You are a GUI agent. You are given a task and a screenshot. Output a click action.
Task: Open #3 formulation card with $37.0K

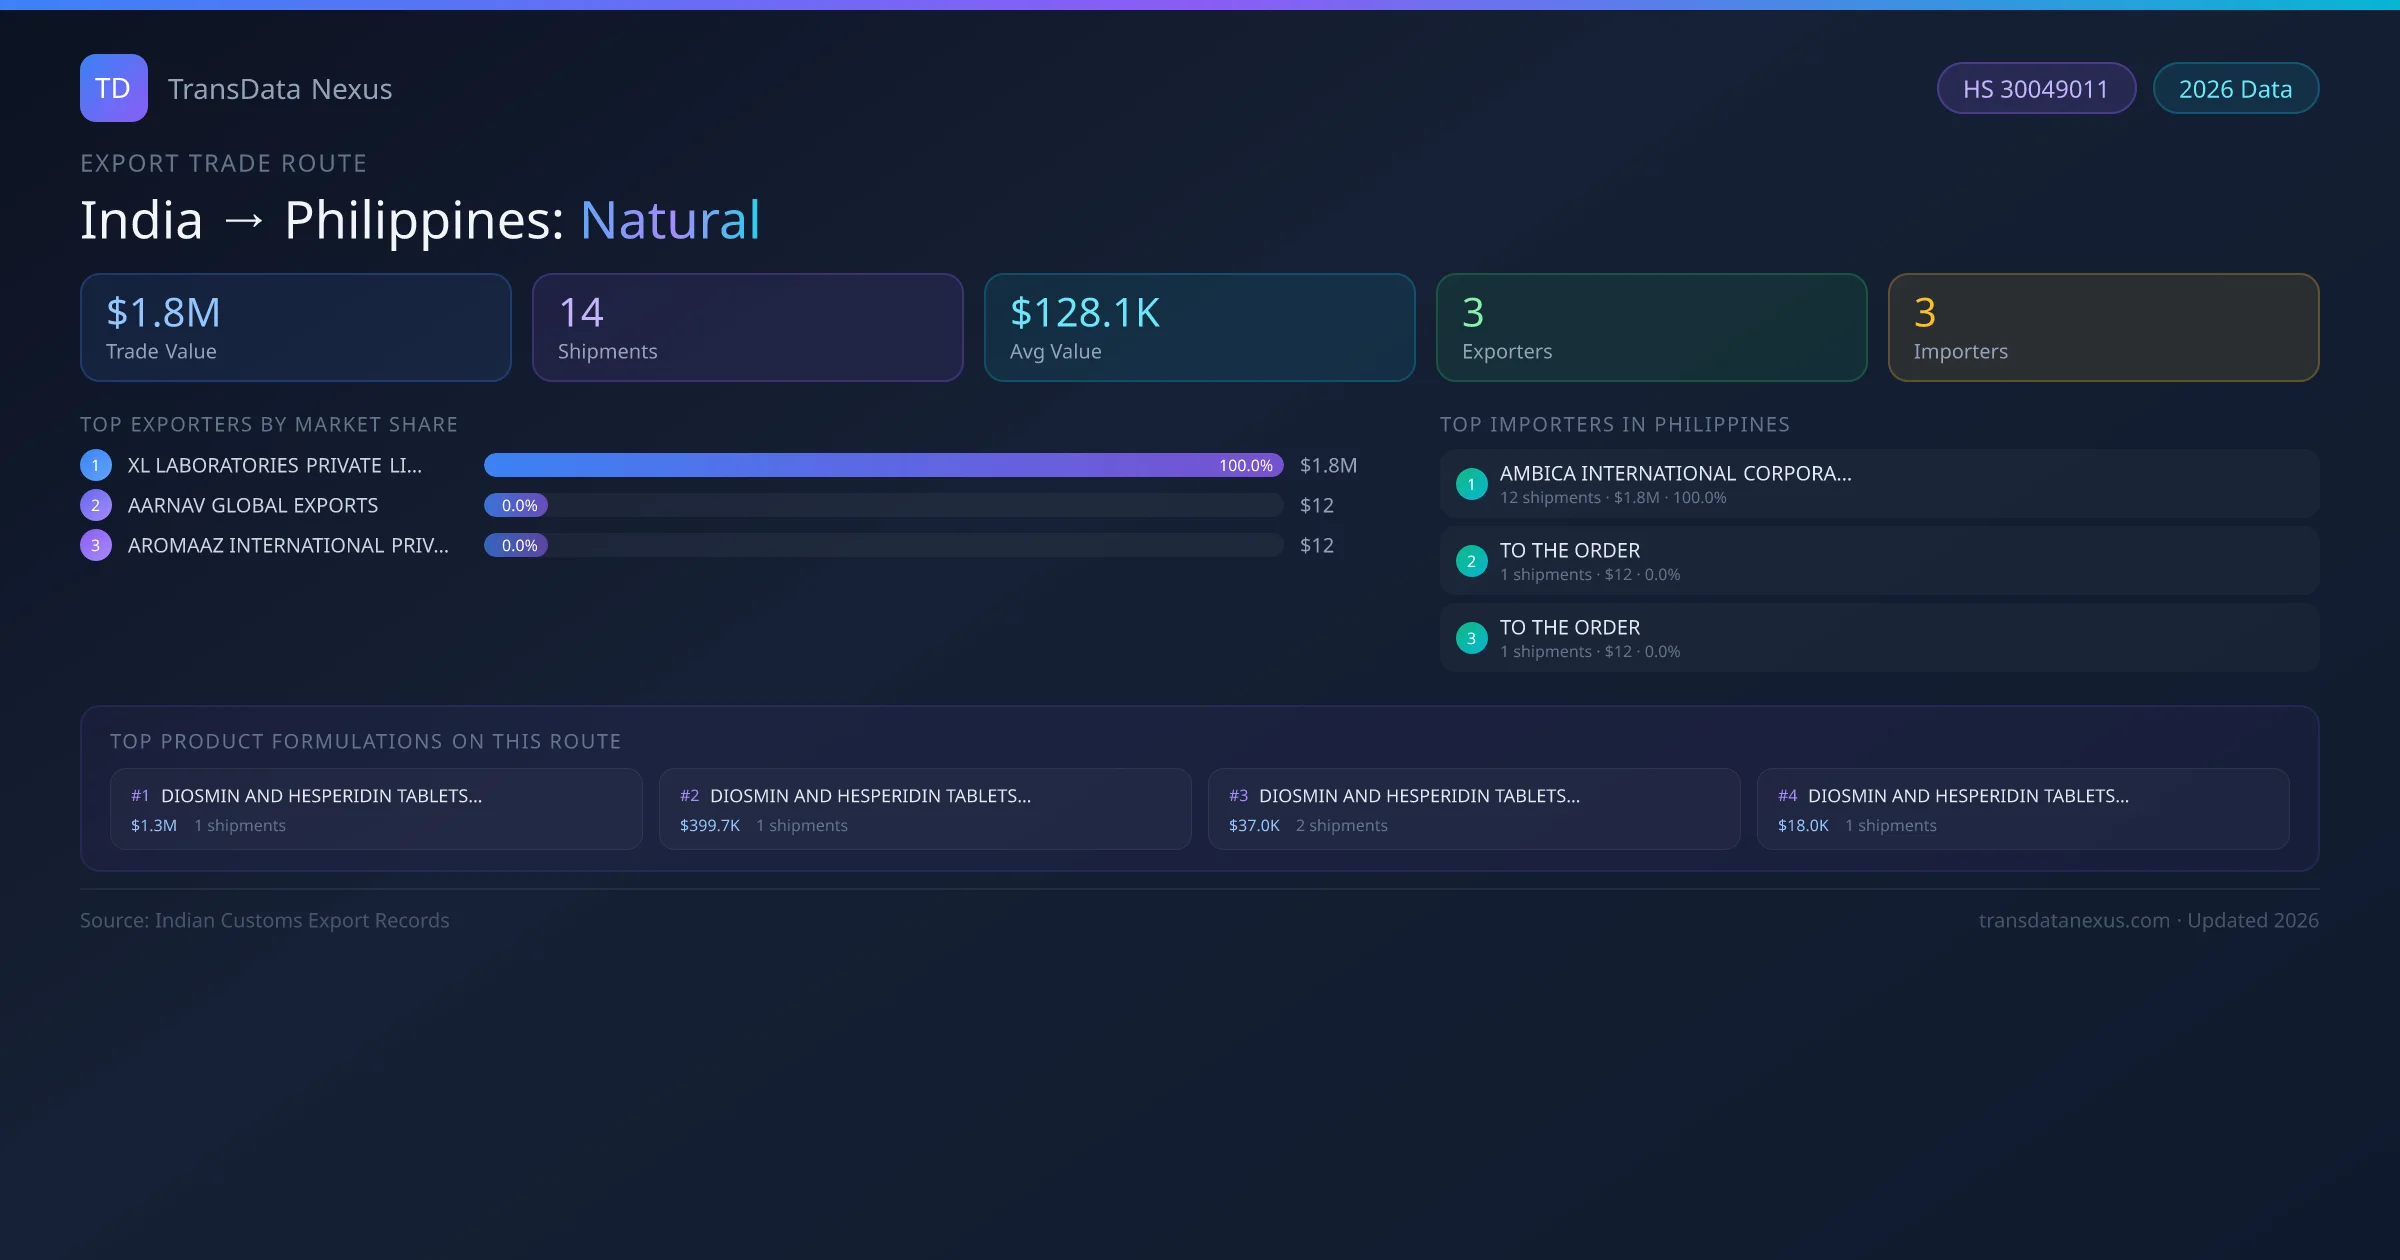[1473, 809]
